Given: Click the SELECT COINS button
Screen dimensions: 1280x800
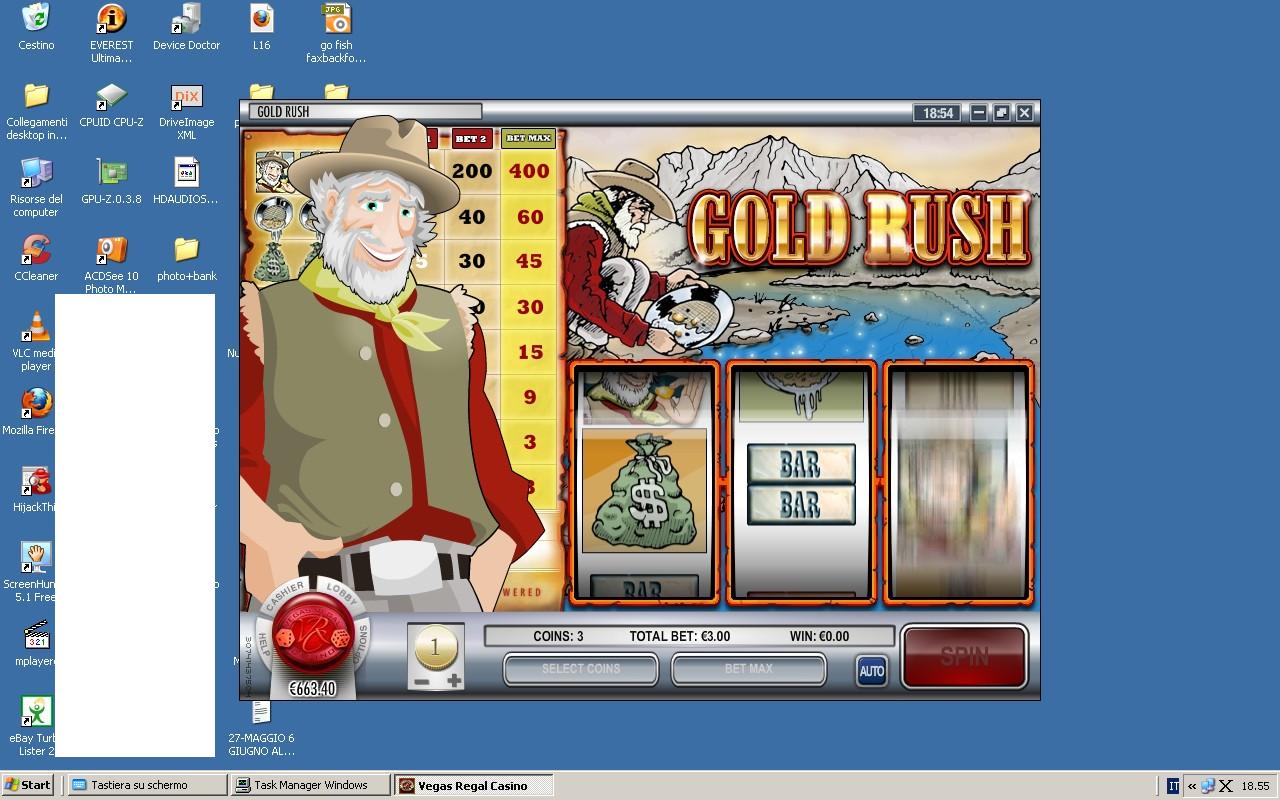Looking at the screenshot, I should pyautogui.click(x=581, y=669).
